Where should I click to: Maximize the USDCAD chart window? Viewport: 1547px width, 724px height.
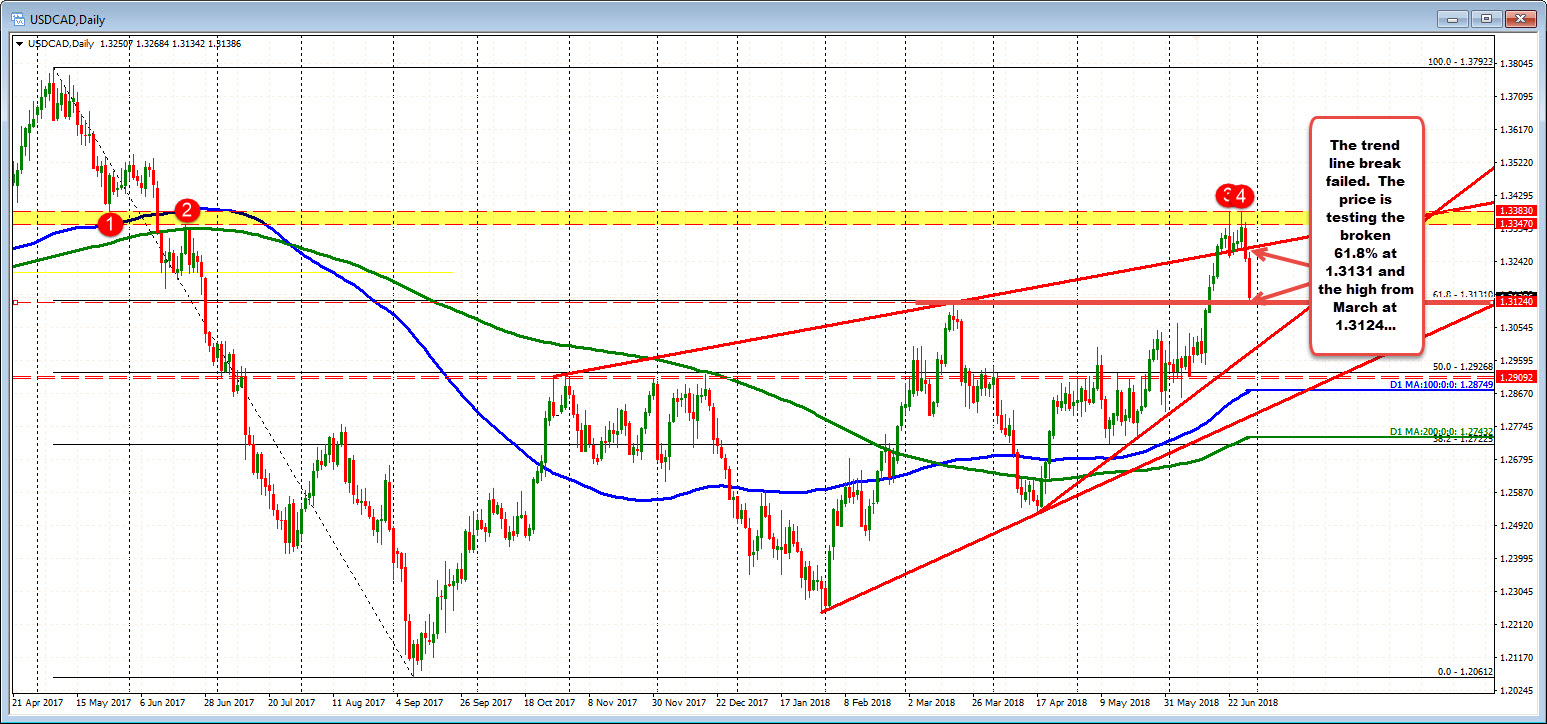[x=1485, y=18]
